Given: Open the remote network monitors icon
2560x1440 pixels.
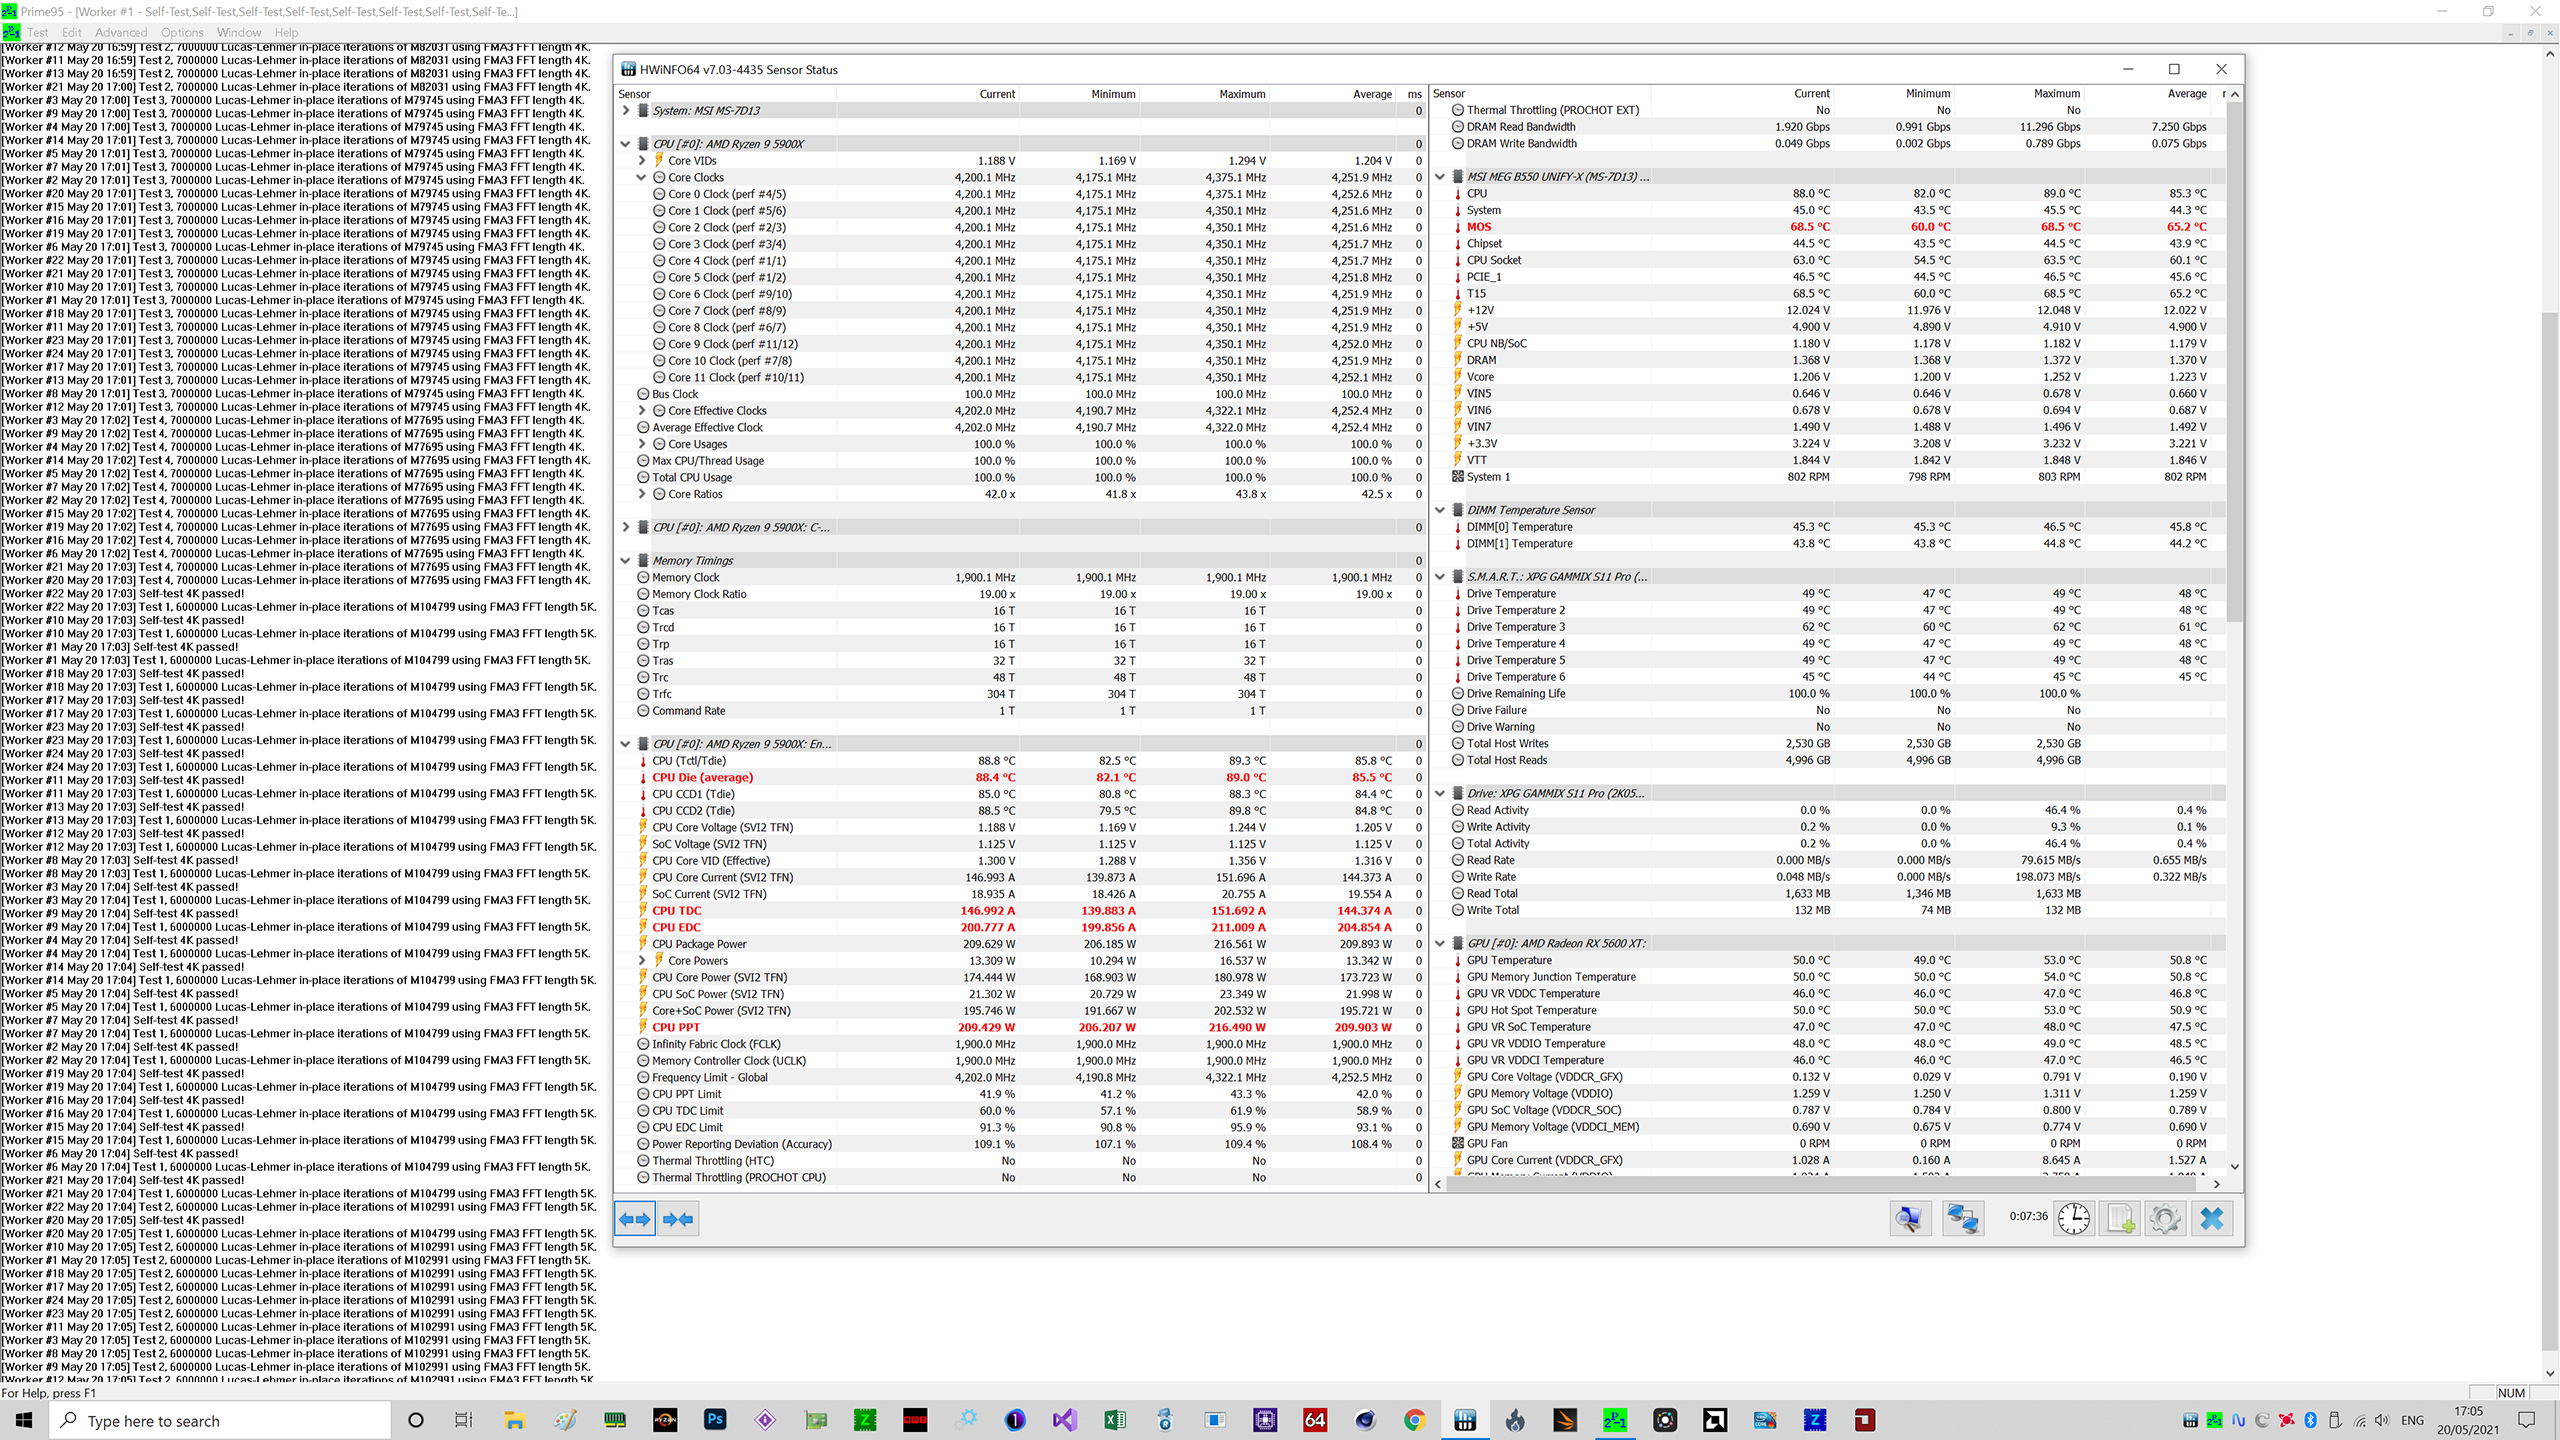Looking at the screenshot, I should [x=1962, y=1219].
